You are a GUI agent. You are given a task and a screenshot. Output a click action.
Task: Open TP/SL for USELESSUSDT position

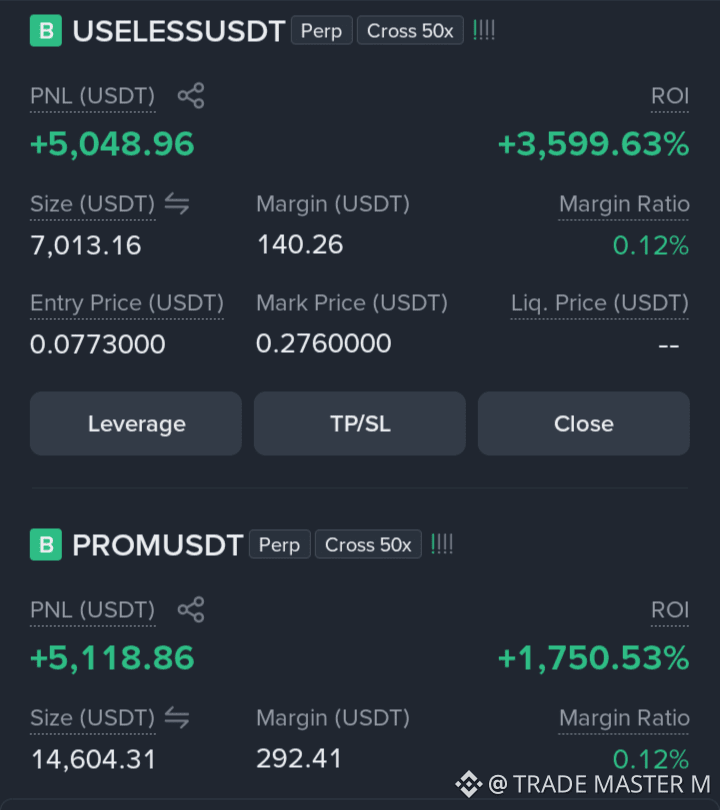tap(360, 424)
